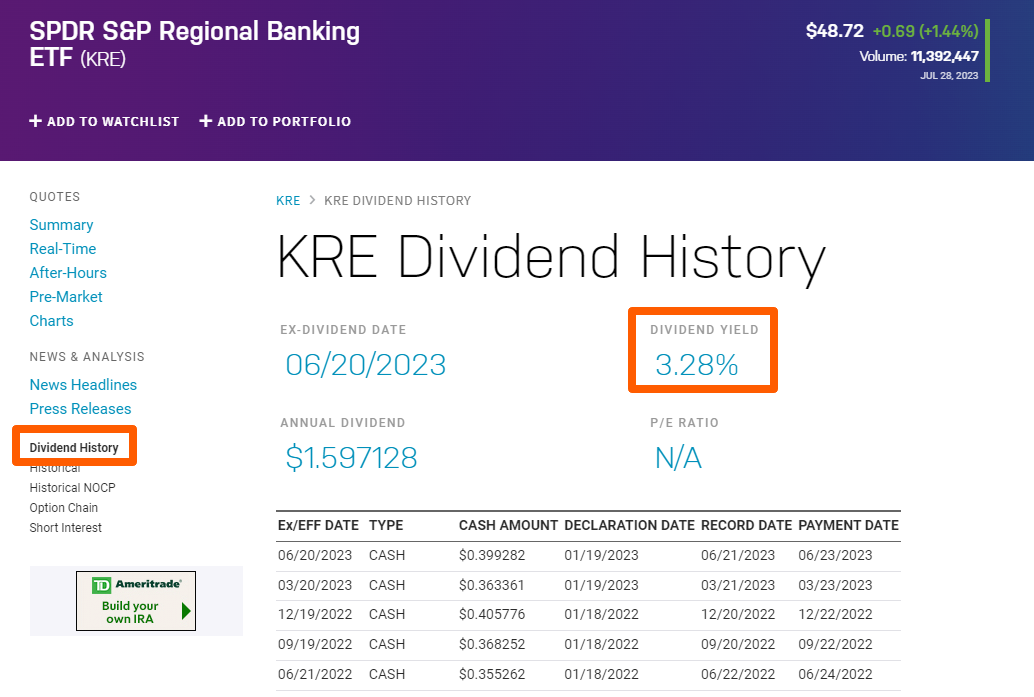Click the P/E ratio N/A value

coord(679,458)
